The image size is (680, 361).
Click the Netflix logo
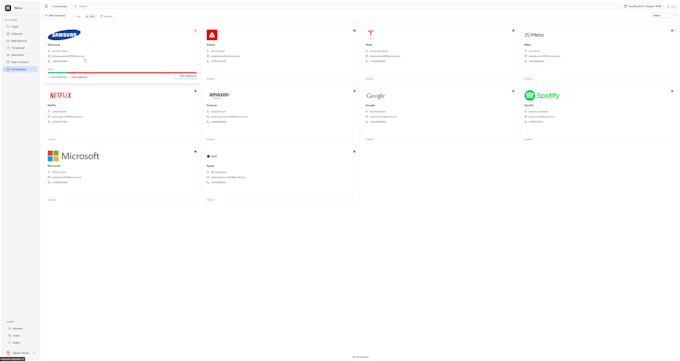pyautogui.click(x=60, y=95)
